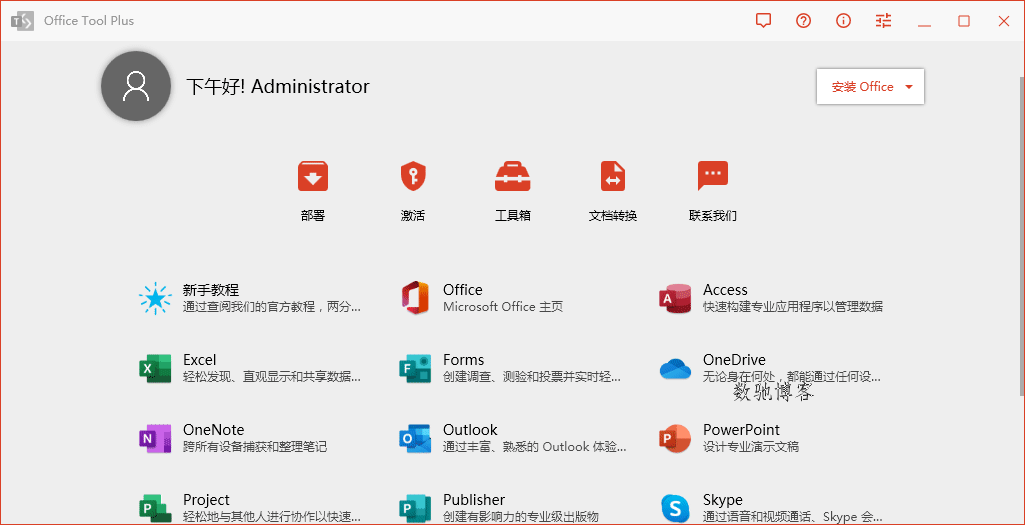Image resolution: width=1025 pixels, height=525 pixels.
Task: Open the about info icon
Action: click(x=843, y=21)
